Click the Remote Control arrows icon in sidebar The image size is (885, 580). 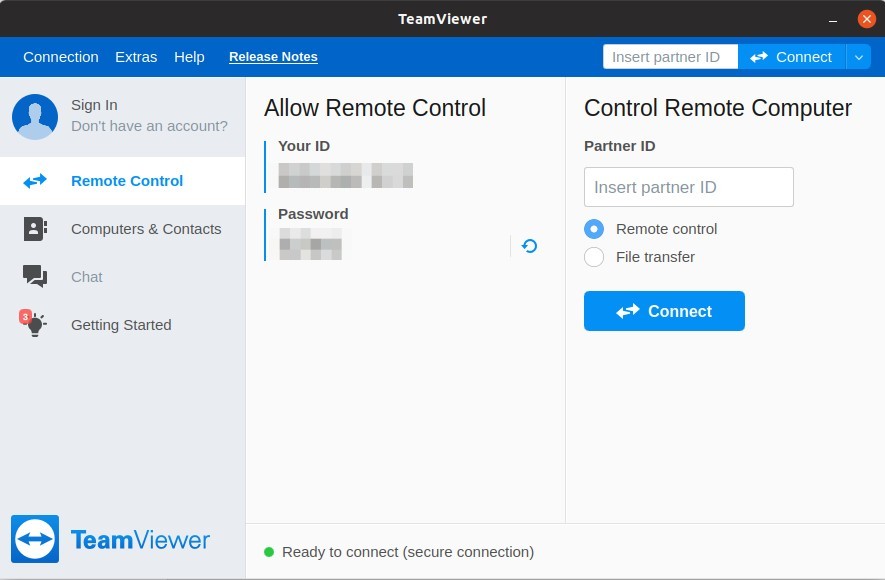[35, 181]
